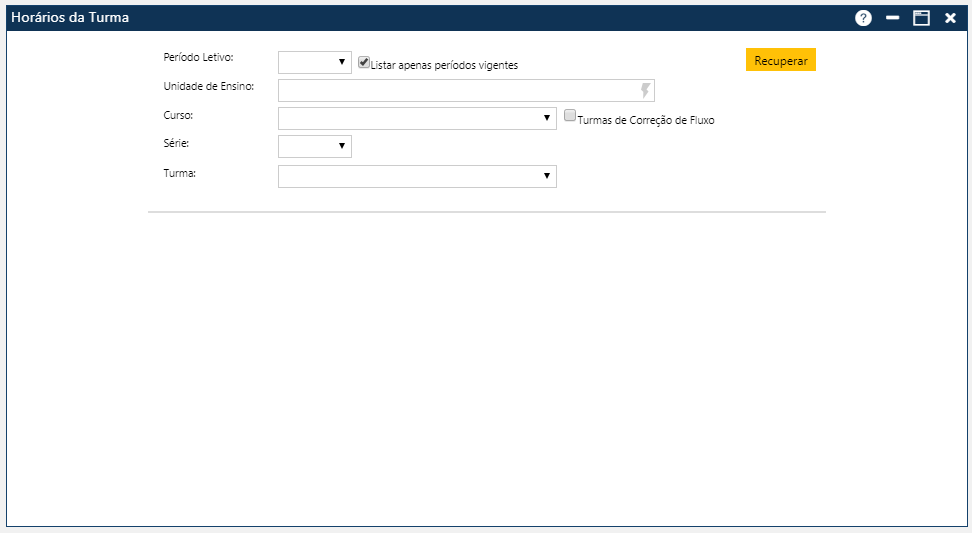Expand the Curso dropdown list
The image size is (972, 533).
tap(417, 119)
